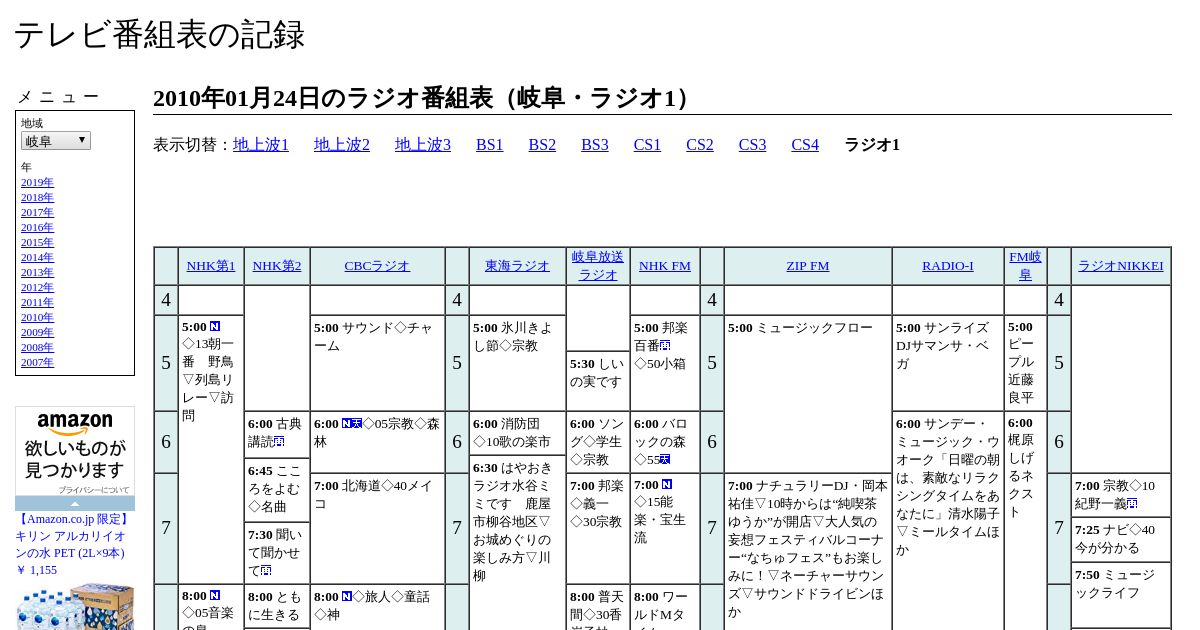Select the 5:00 氷川きよし節◇宗教 cell
Screen dimensions: 1200x630
pyautogui.click(x=517, y=363)
